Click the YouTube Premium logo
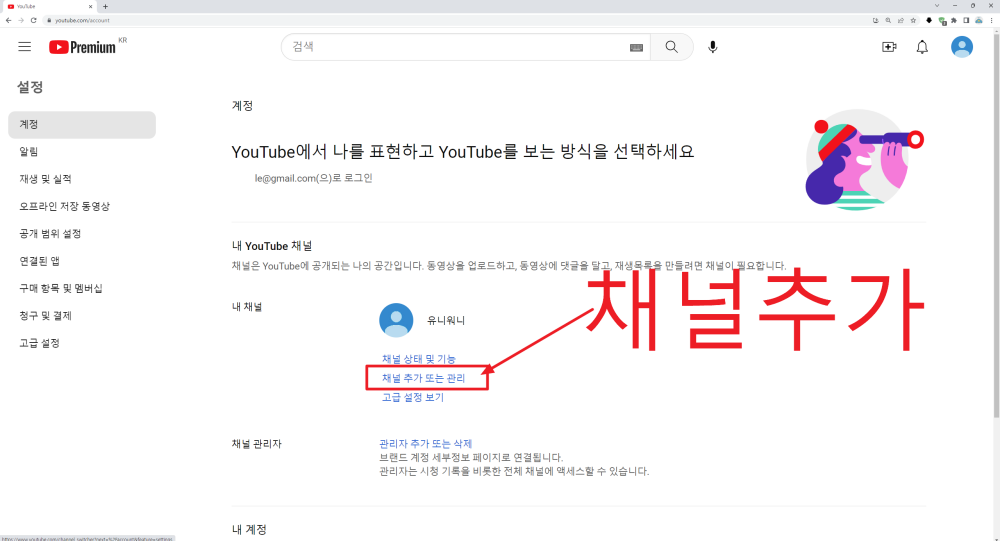This screenshot has height=541, width=1000. [x=83, y=47]
